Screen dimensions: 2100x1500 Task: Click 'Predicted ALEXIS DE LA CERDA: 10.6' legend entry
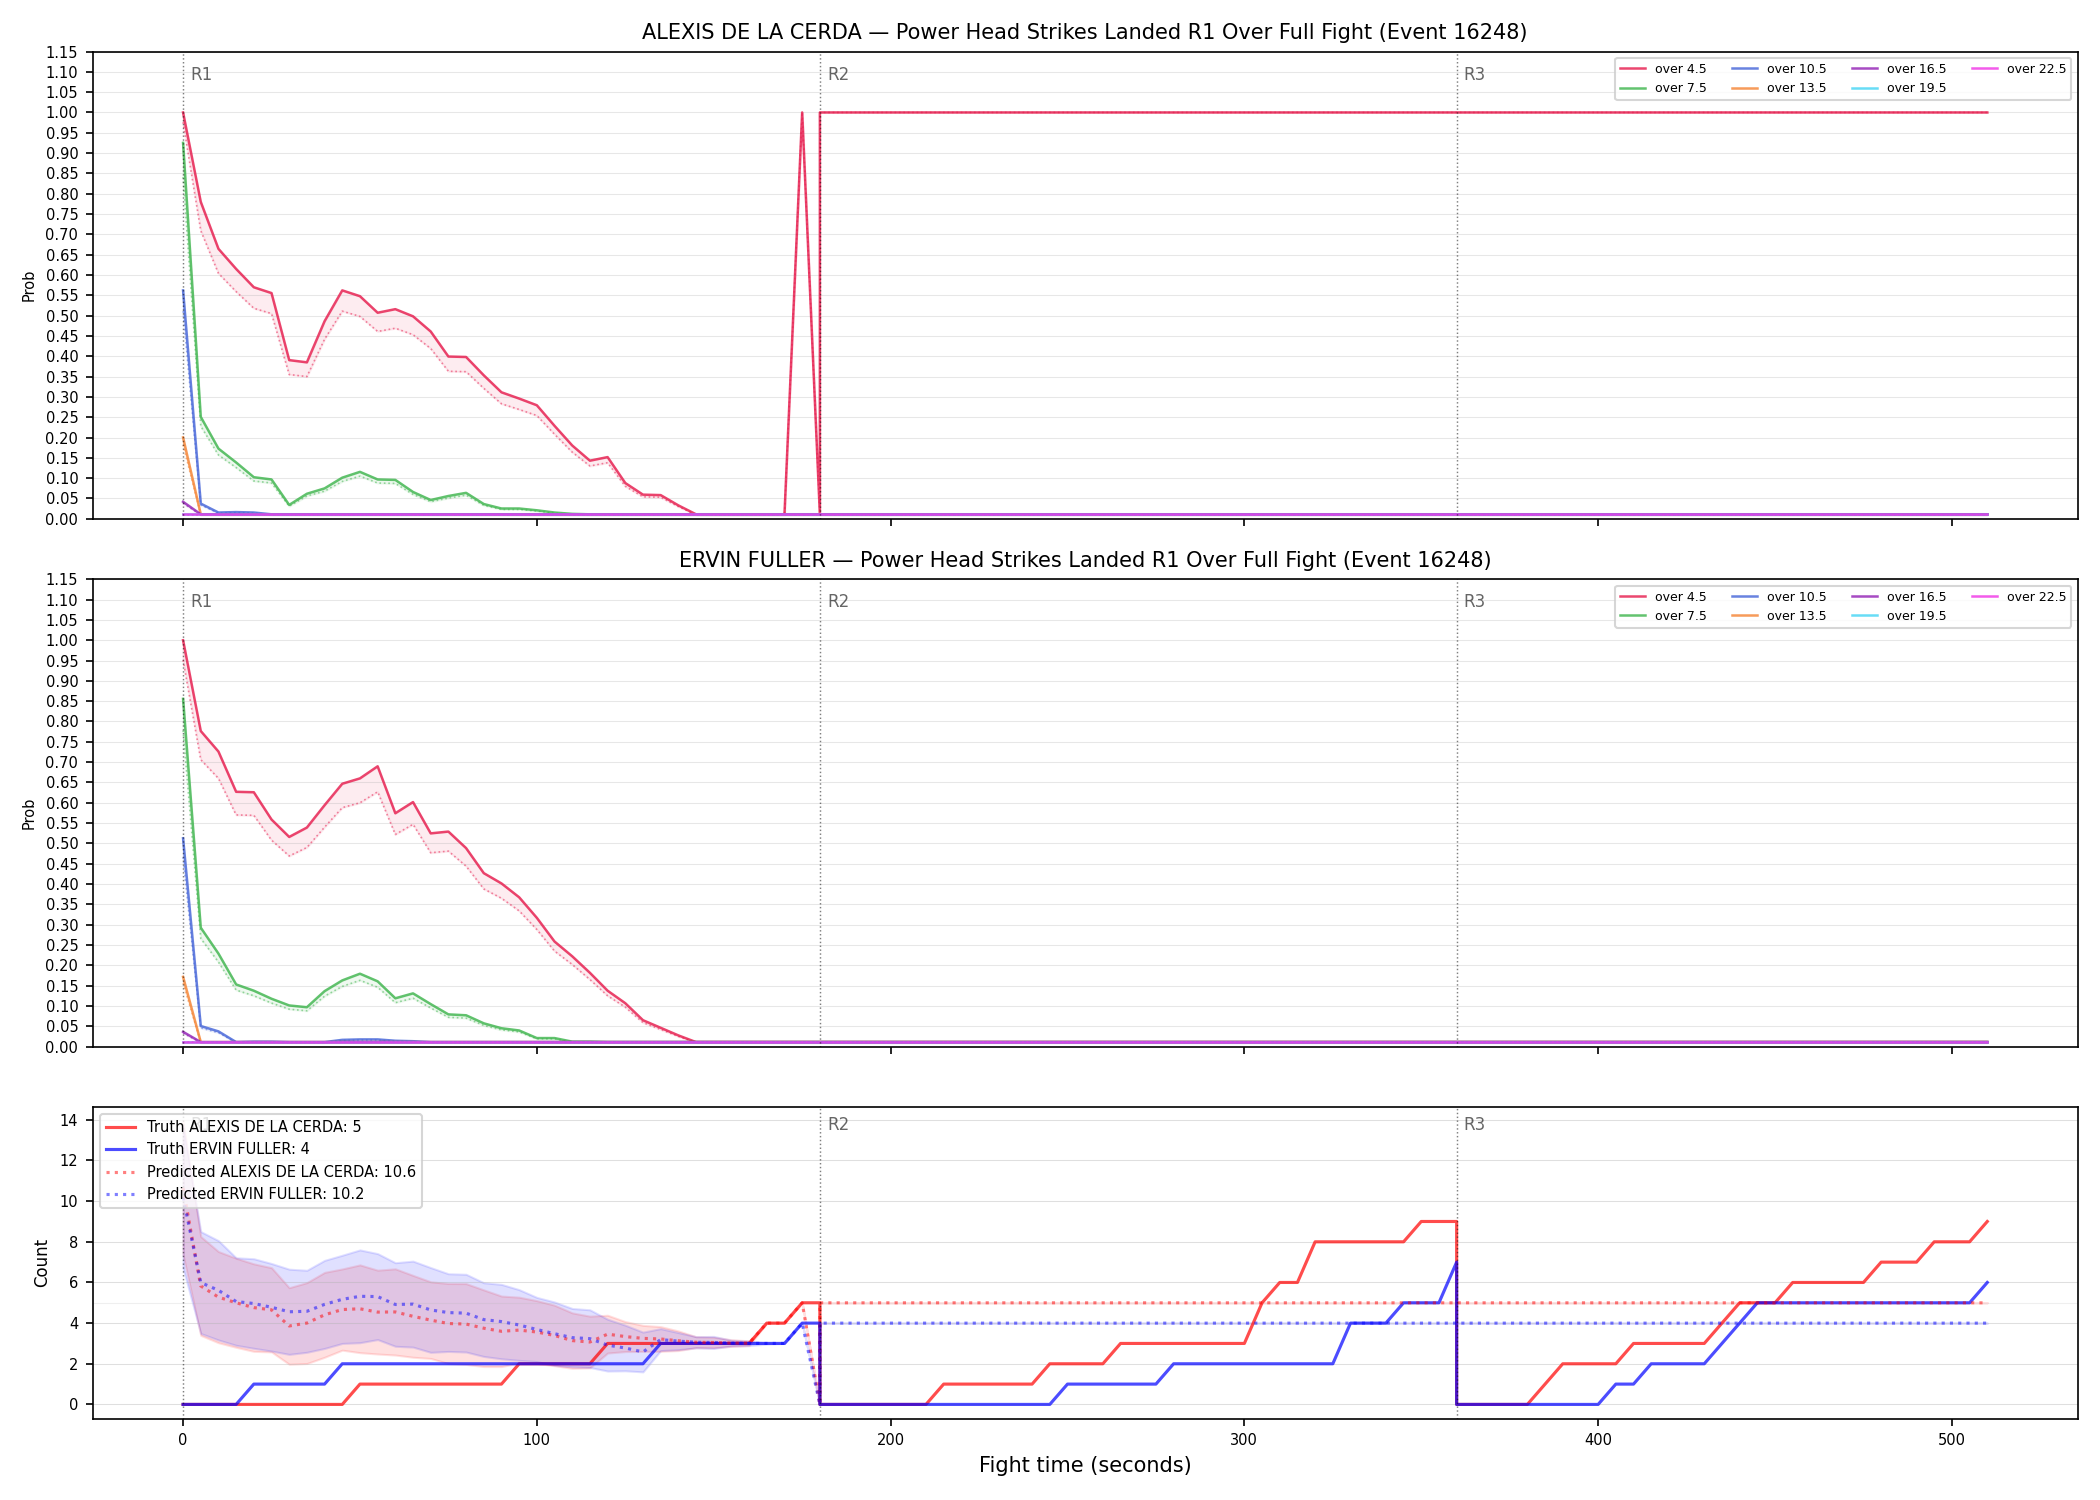[260, 1172]
